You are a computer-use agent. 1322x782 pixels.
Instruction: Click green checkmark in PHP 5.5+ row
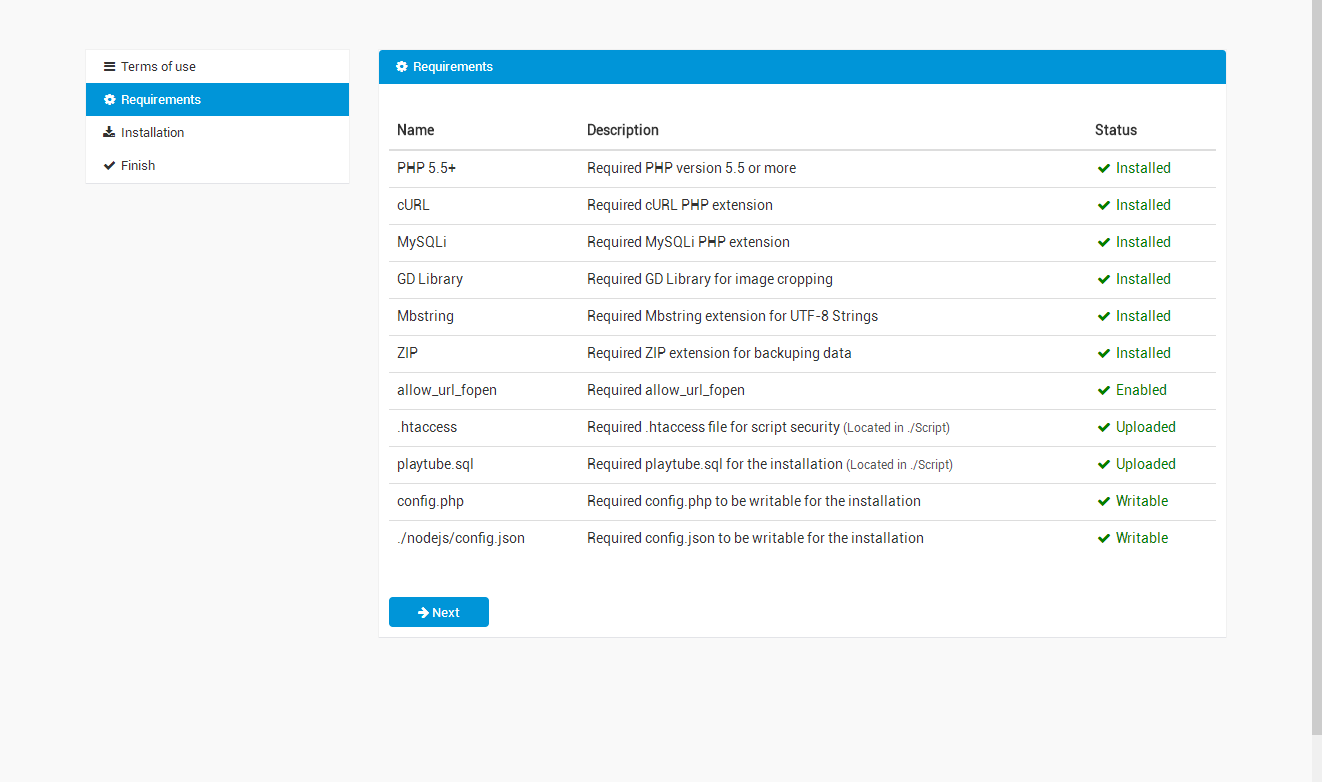pos(1104,168)
